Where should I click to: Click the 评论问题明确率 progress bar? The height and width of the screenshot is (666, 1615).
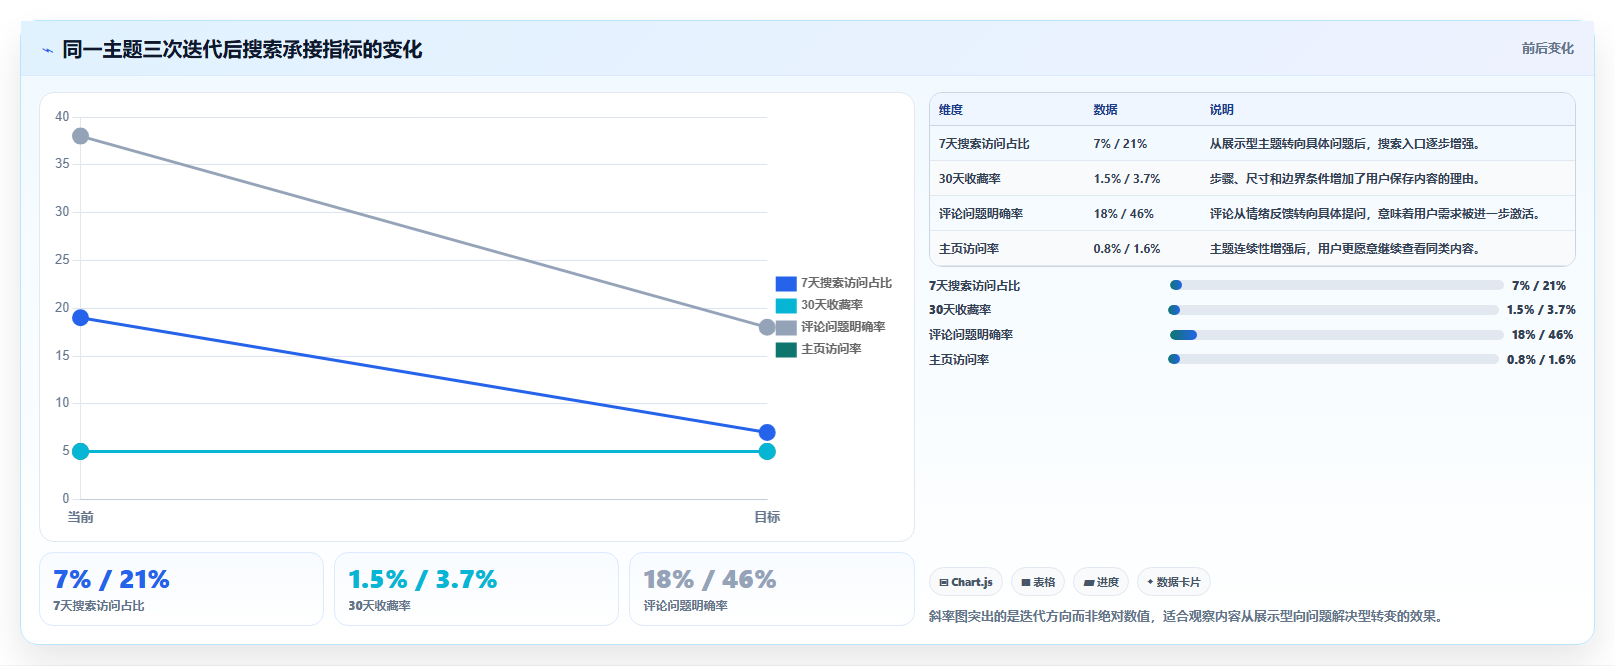click(1337, 335)
